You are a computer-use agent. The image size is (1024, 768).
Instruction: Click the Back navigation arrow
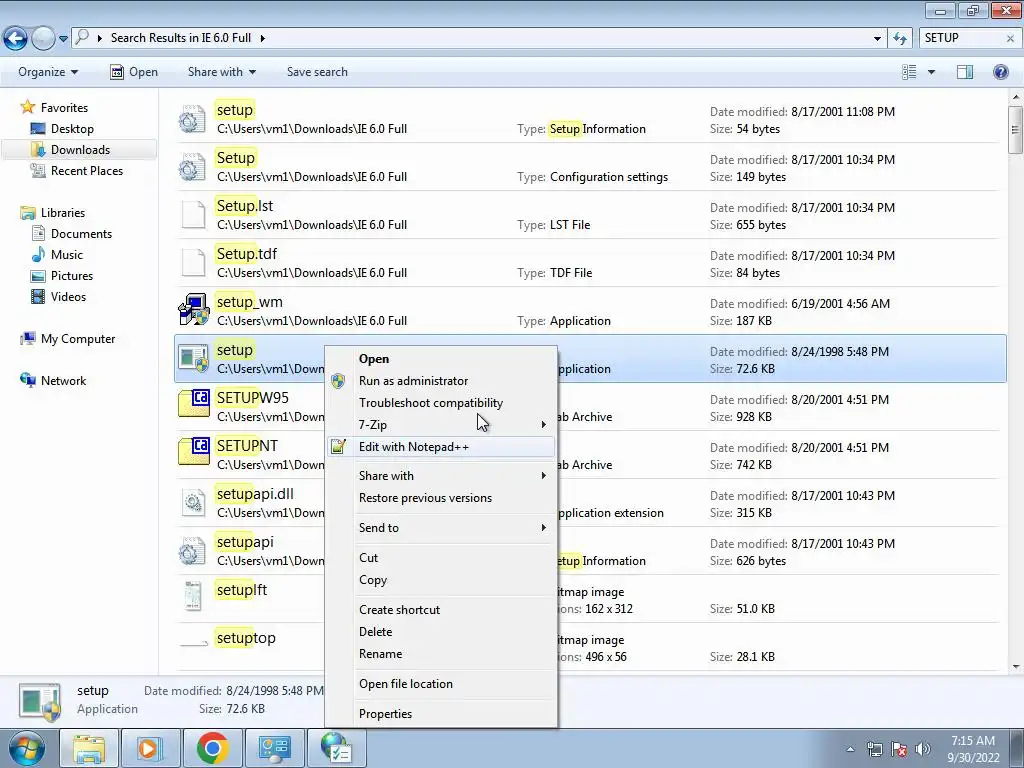coord(15,38)
